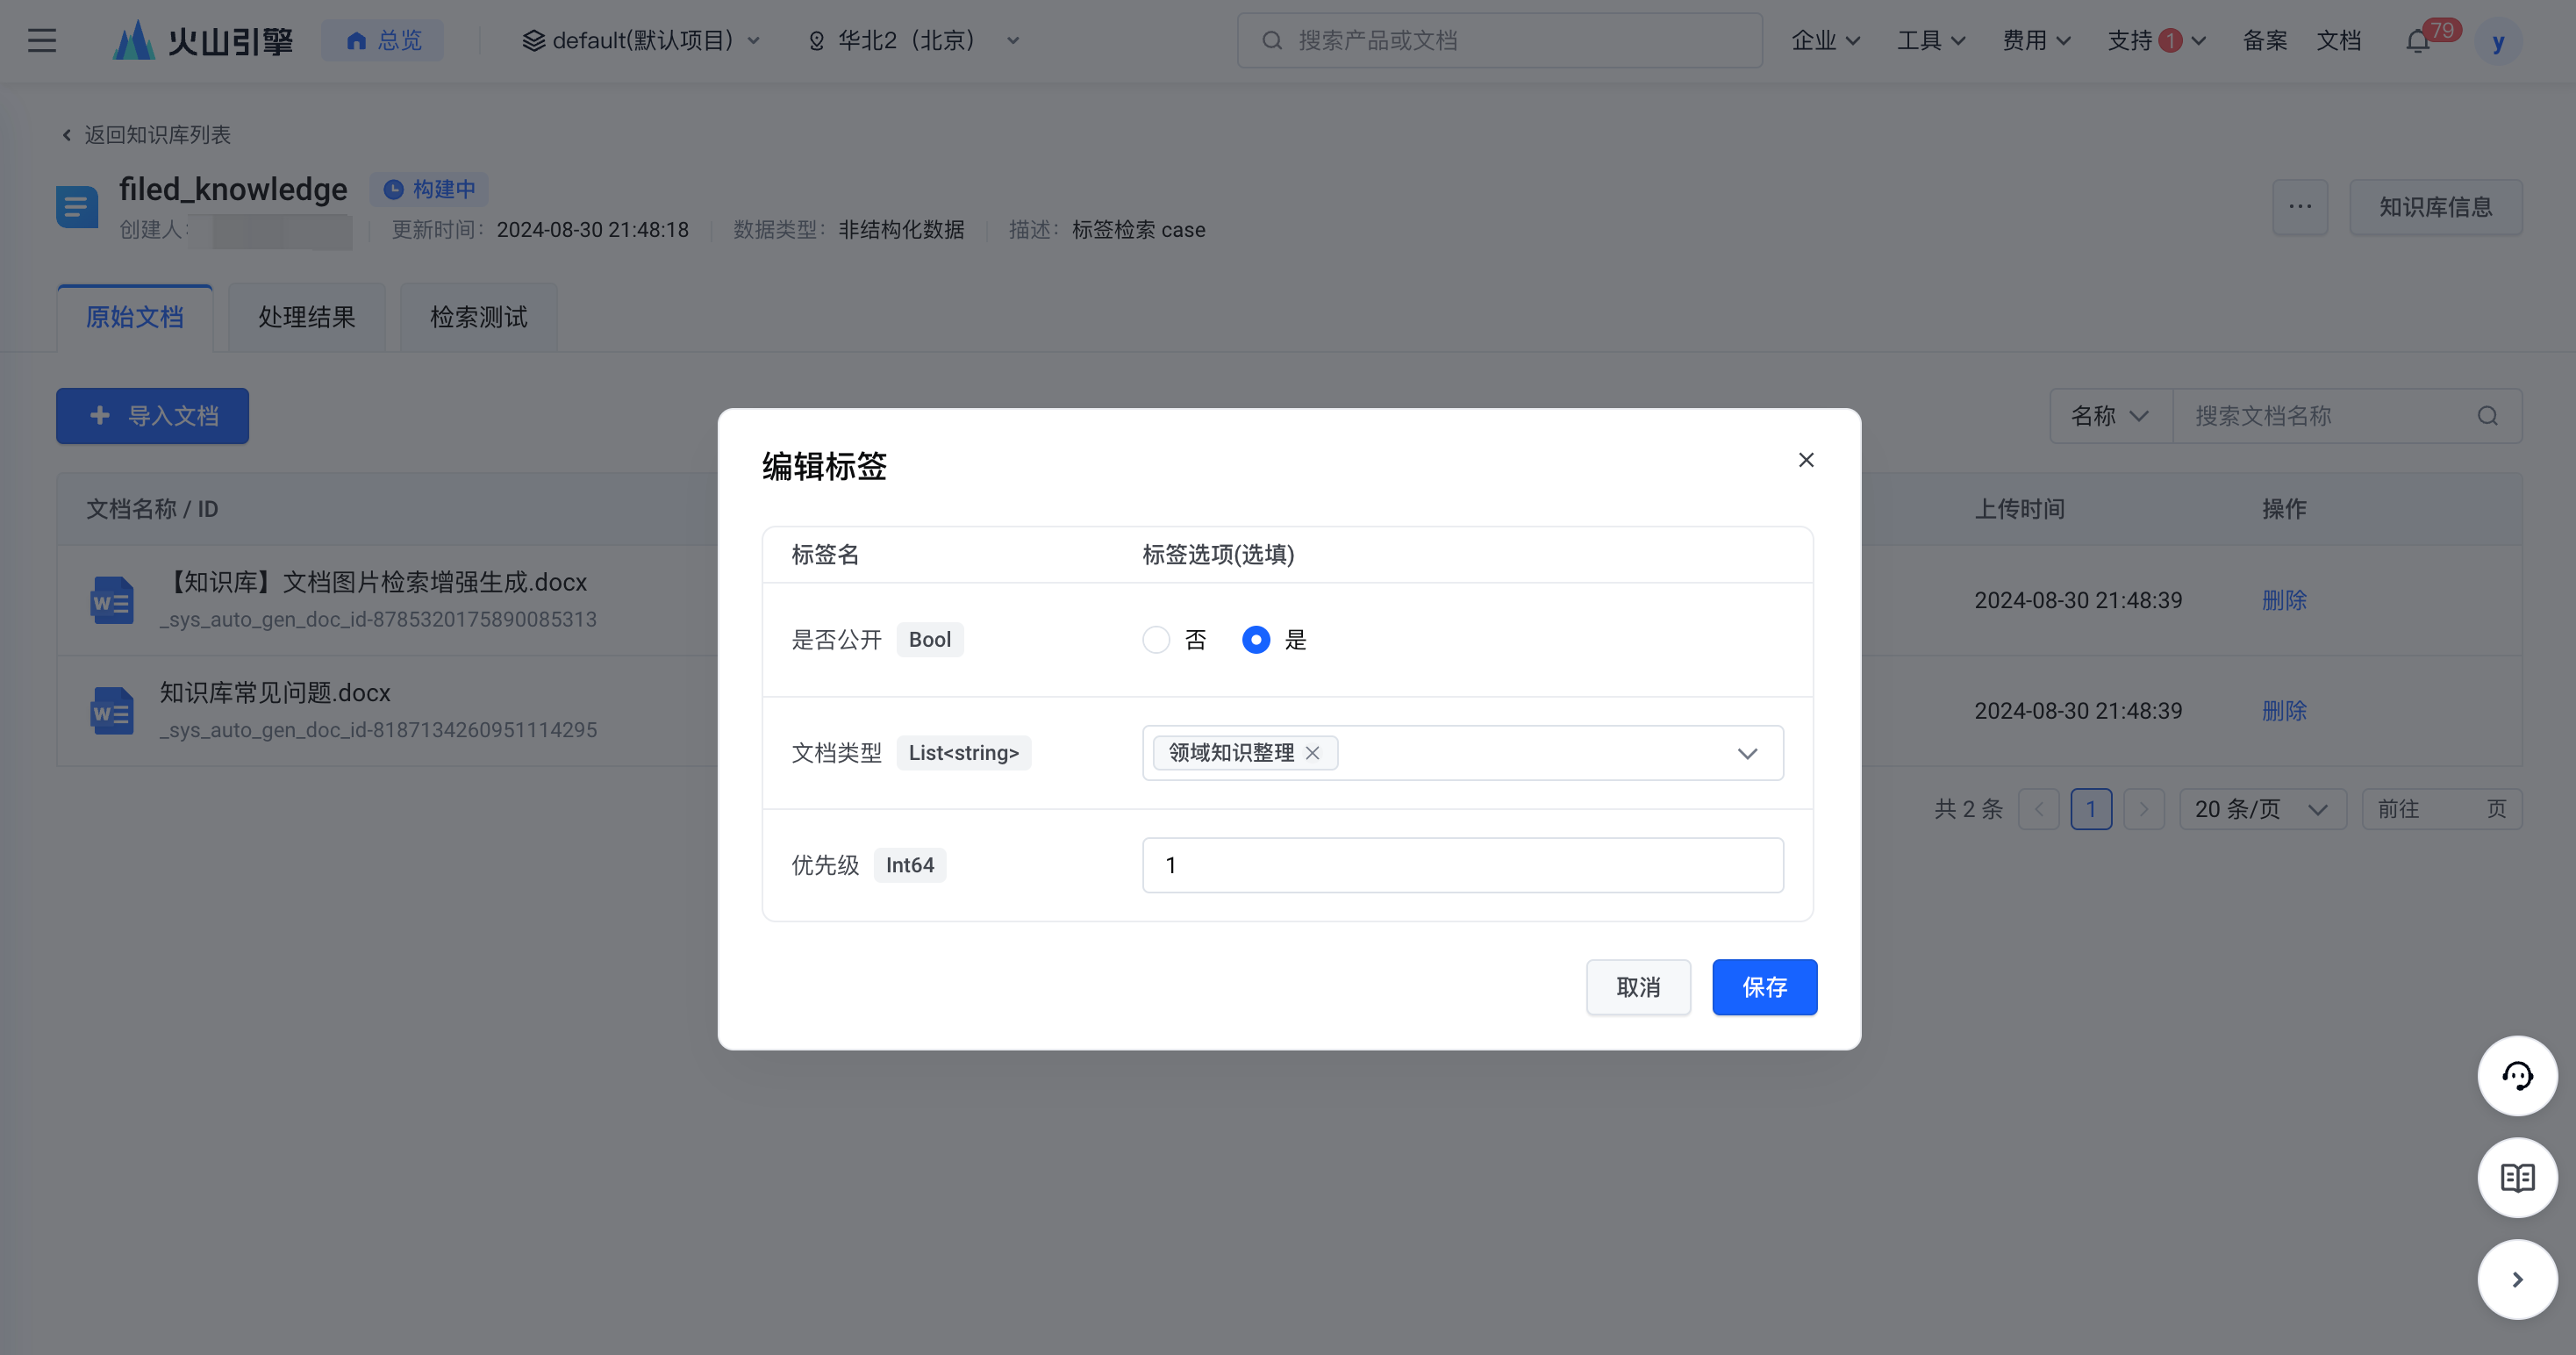Click the 构建中 status badge
Image resolution: width=2576 pixels, height=1355 pixels.
pos(429,189)
